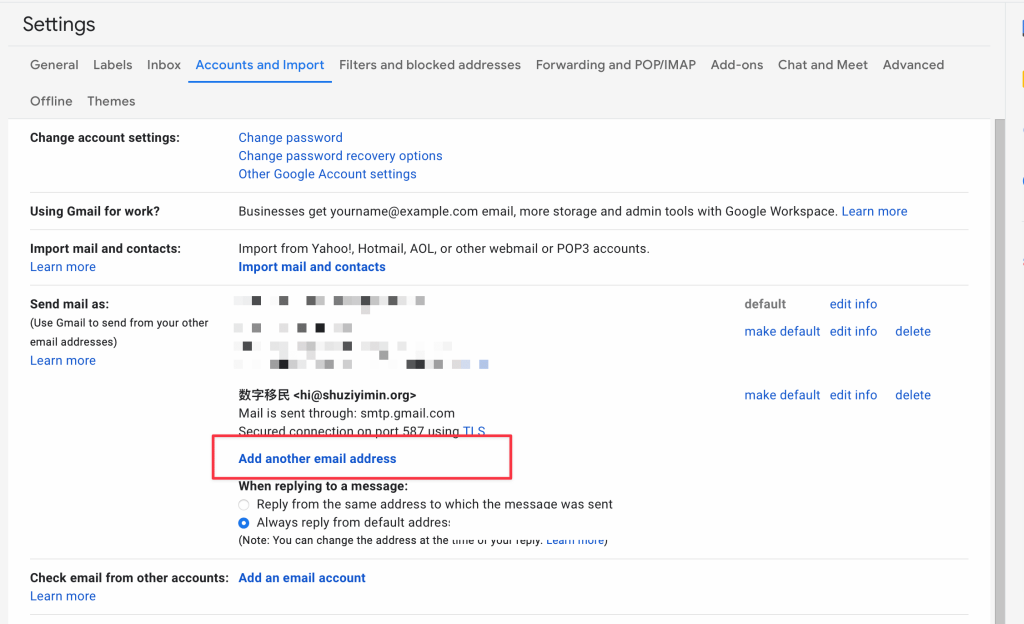Screen dimensions: 1024x624
Task: Go to Forwarding and POP/IMAP tab
Action: point(615,65)
